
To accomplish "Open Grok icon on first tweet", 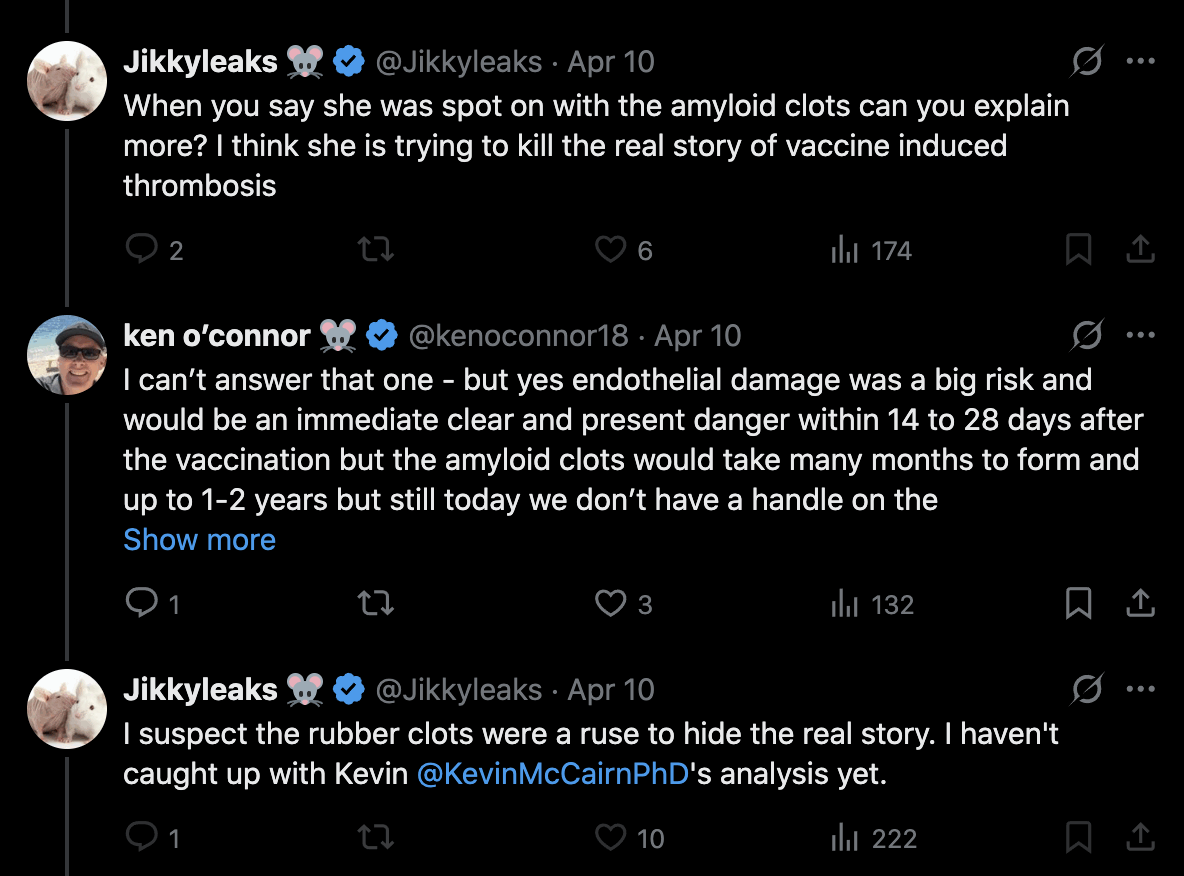I will [1086, 62].
